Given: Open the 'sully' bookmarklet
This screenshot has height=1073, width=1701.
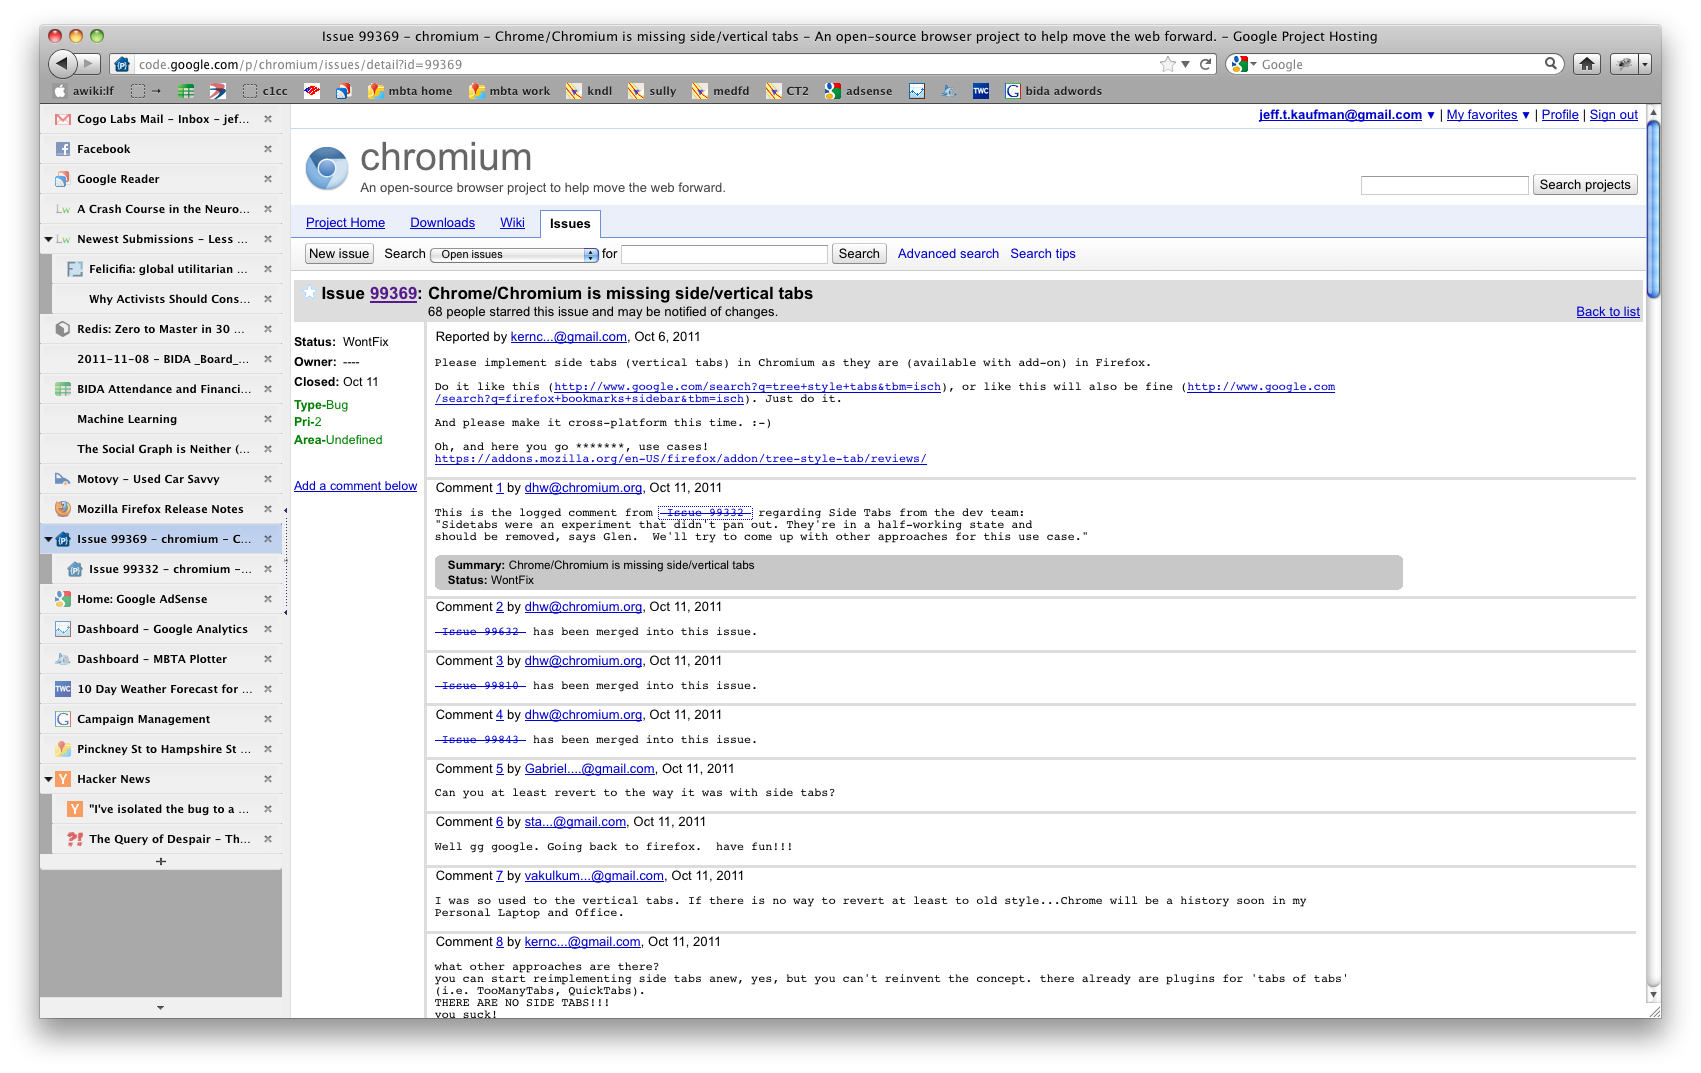Looking at the screenshot, I should click(x=652, y=91).
